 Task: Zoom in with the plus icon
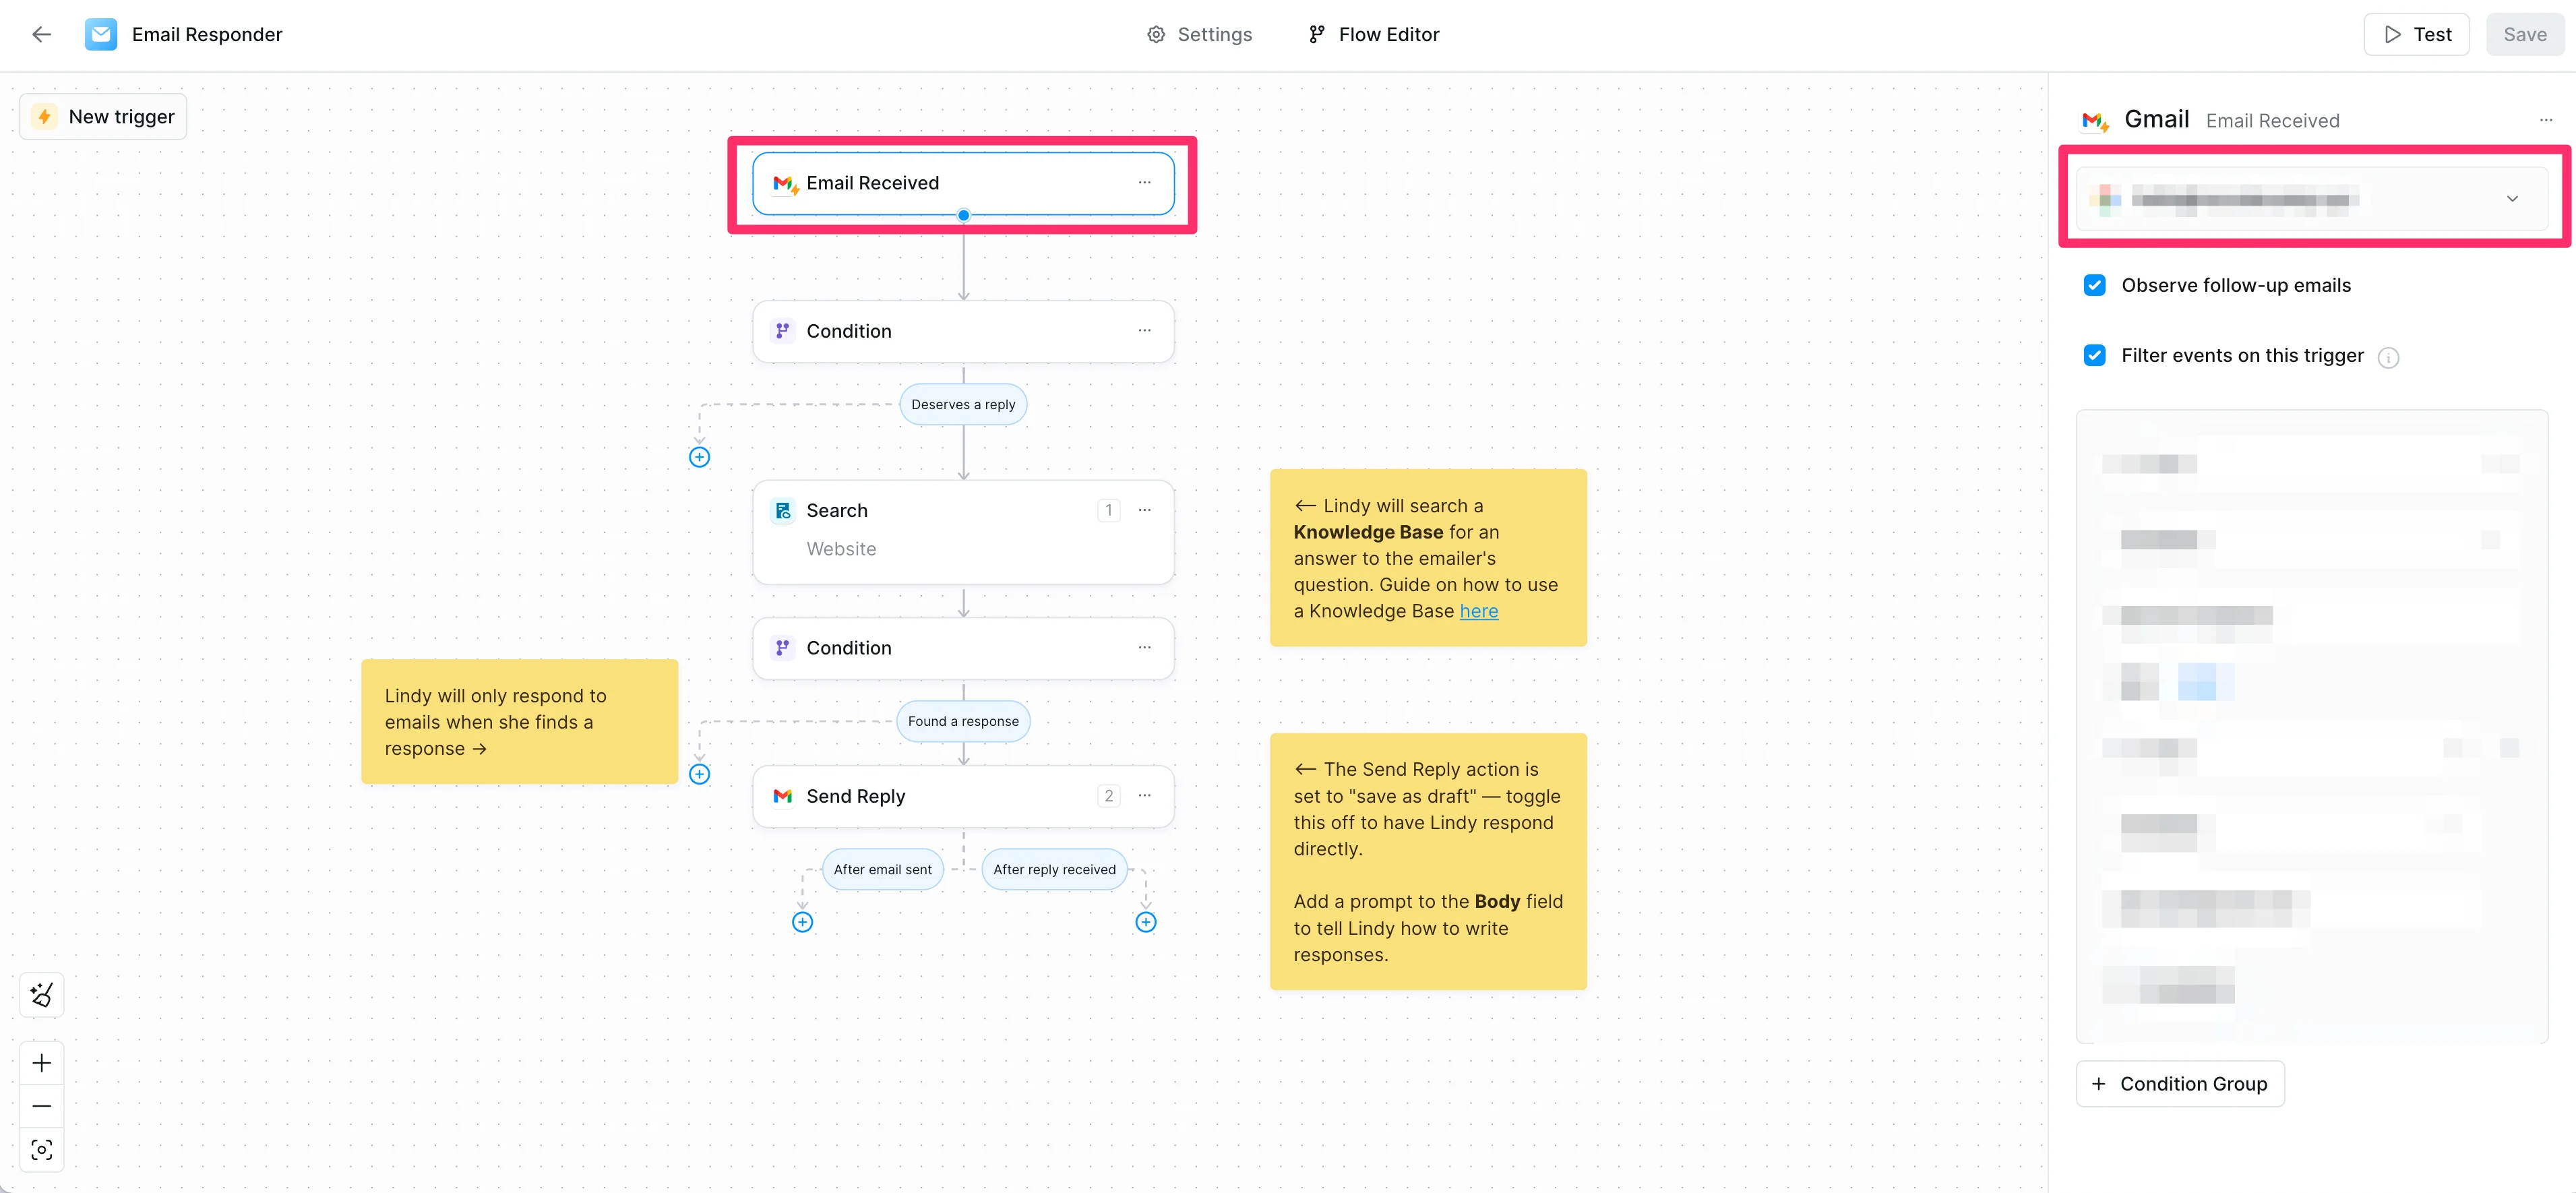point(41,1062)
